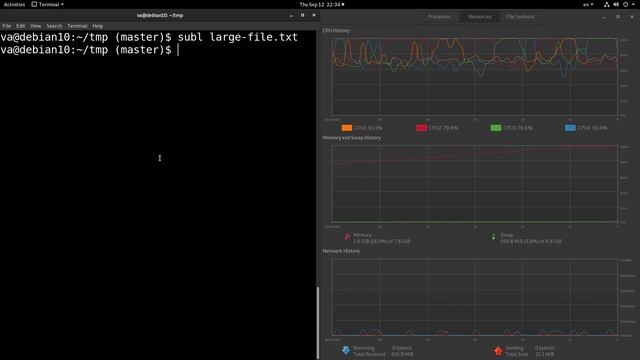
Task: Open the Terminal app menu in top bar
Action: tap(48, 4)
